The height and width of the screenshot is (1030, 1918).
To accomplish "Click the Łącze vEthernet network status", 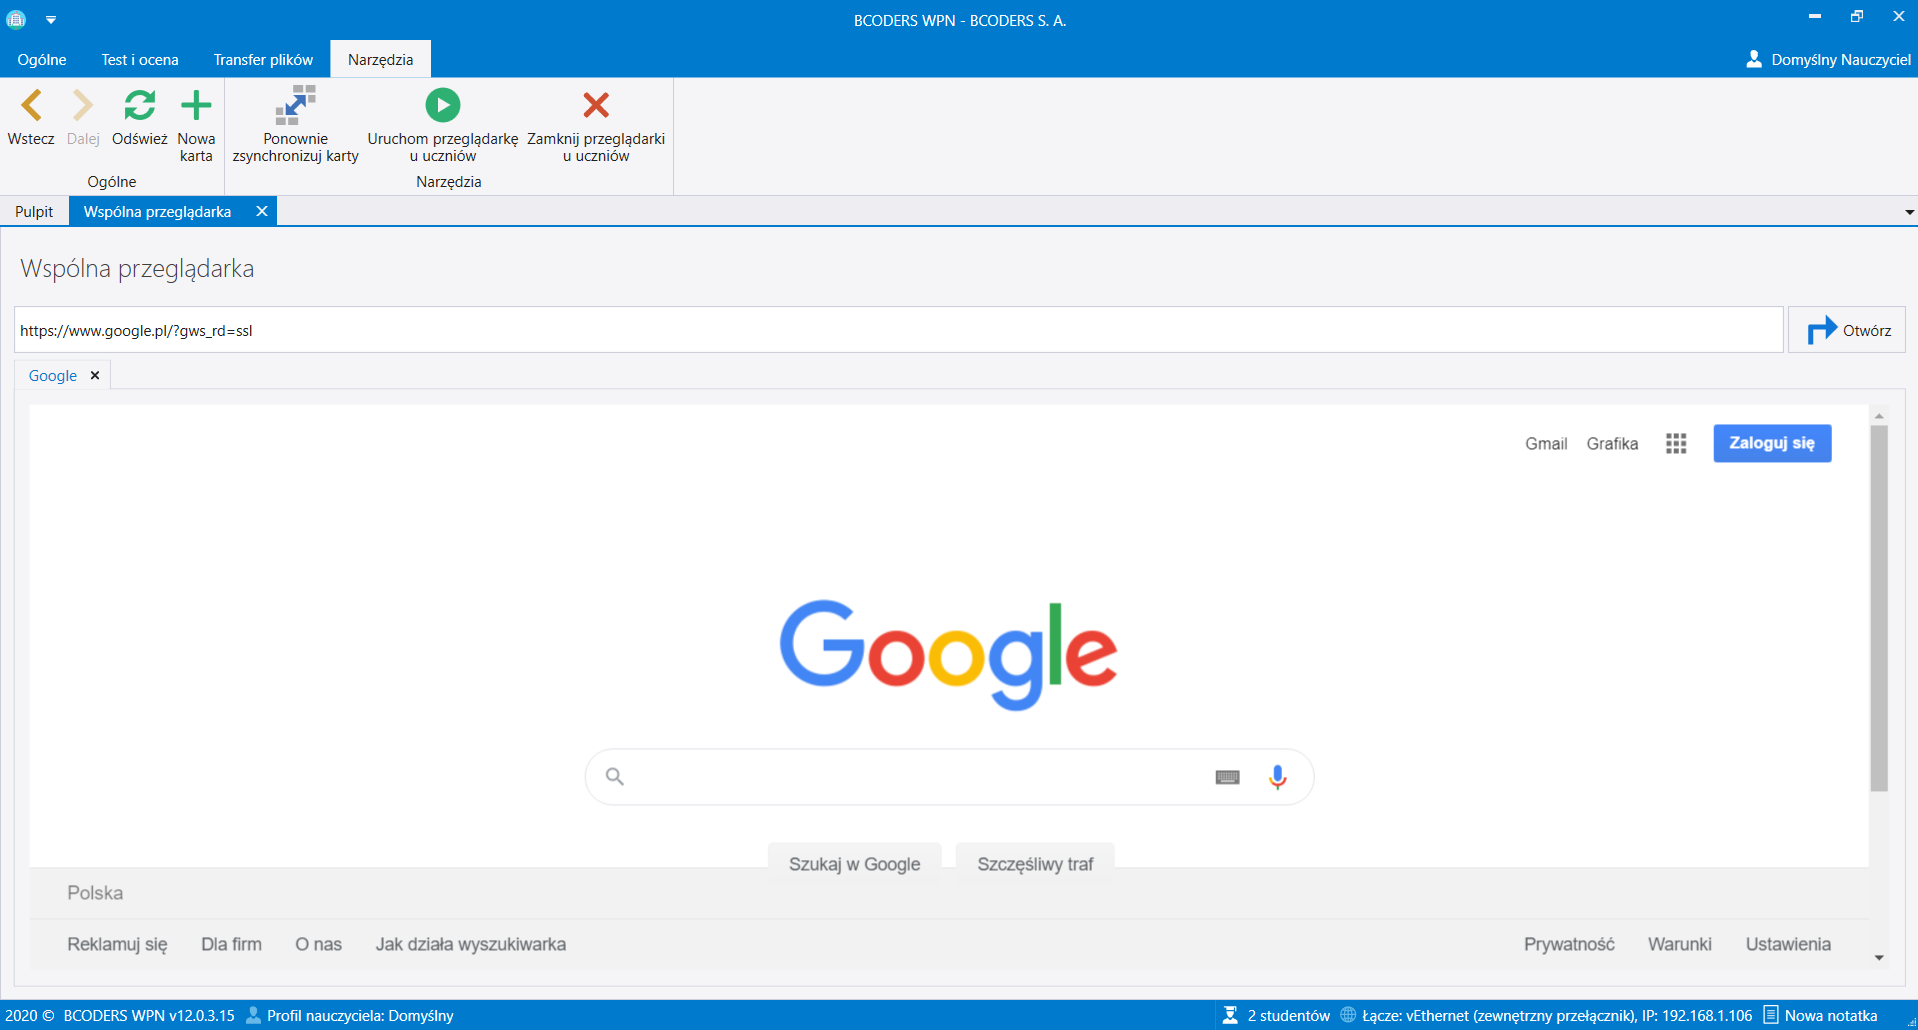I will tap(1546, 1015).
